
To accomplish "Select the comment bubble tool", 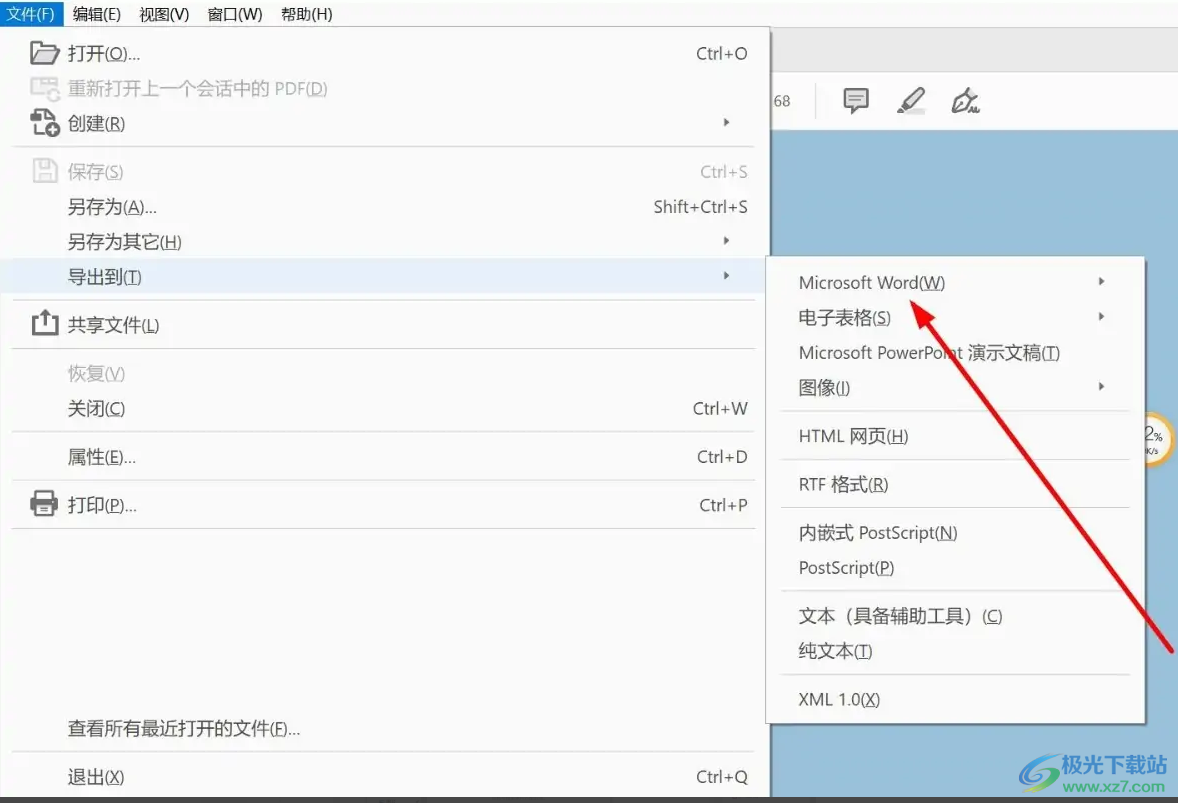I will tap(856, 101).
